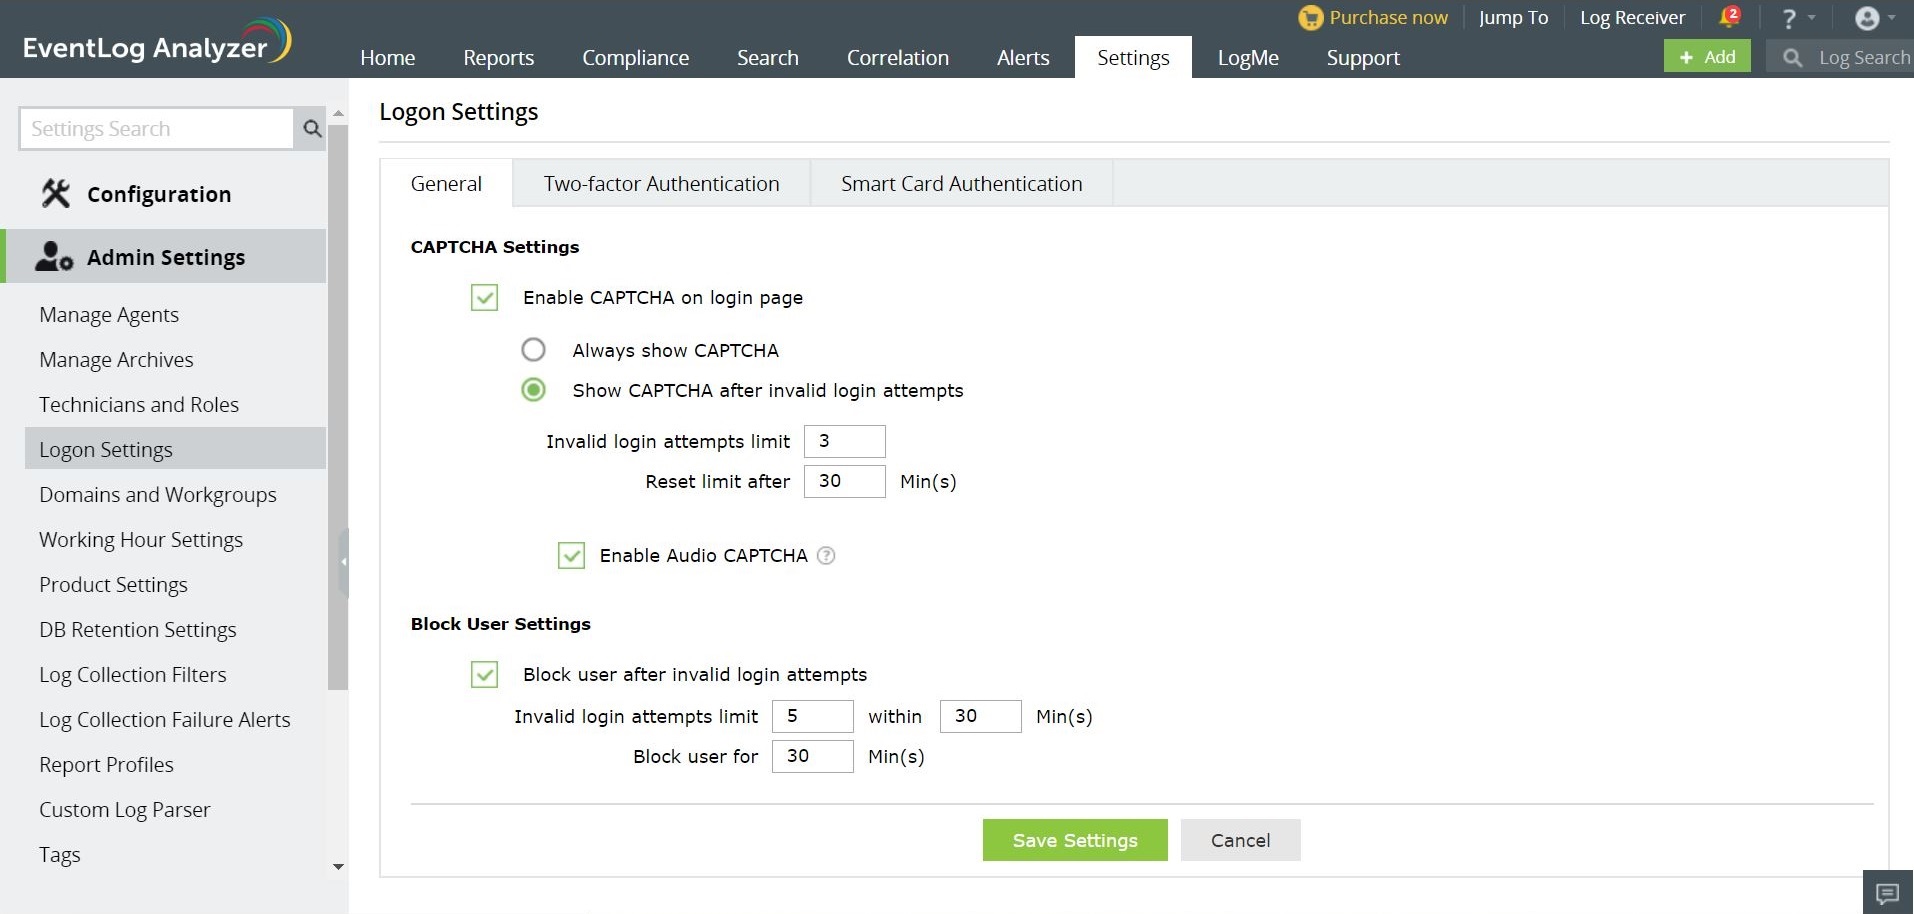Screen dimensions: 1914x914
Task: Click the Log Search magnifier icon
Action: pos(1793,58)
